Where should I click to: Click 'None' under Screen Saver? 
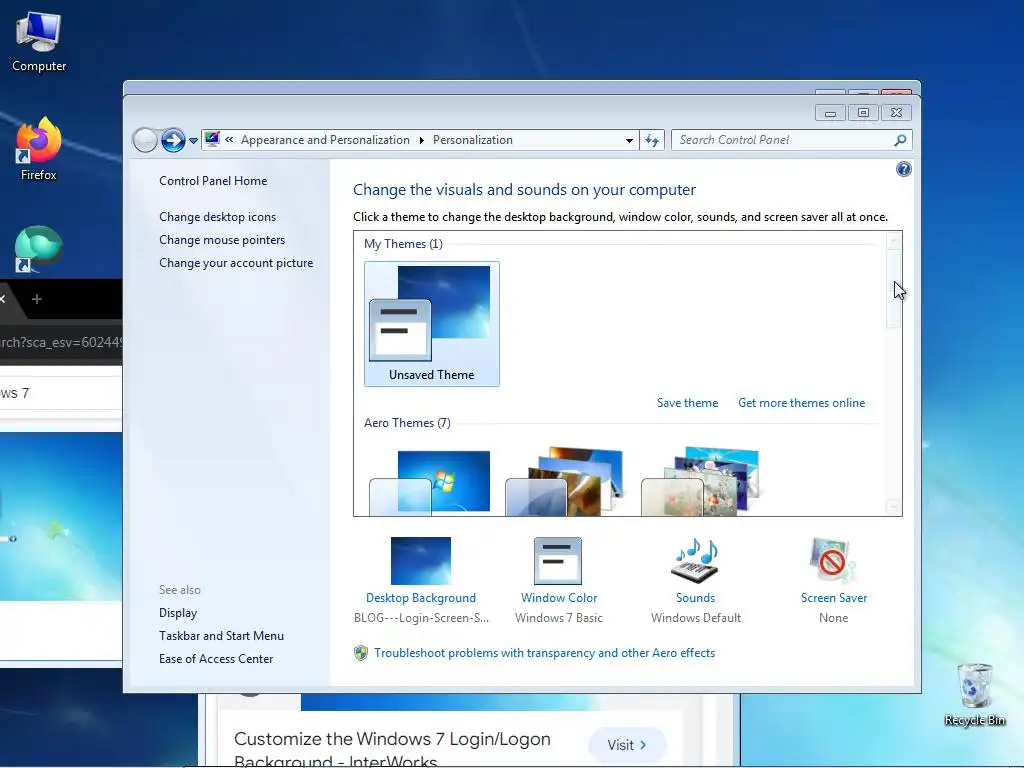(x=833, y=618)
